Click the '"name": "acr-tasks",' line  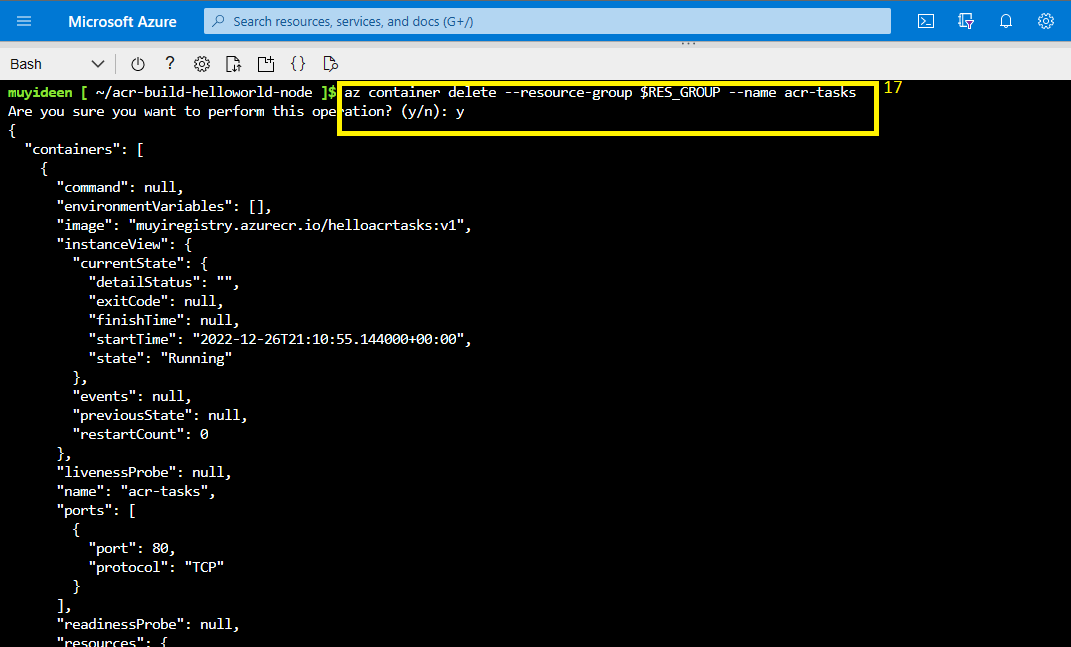tap(136, 491)
